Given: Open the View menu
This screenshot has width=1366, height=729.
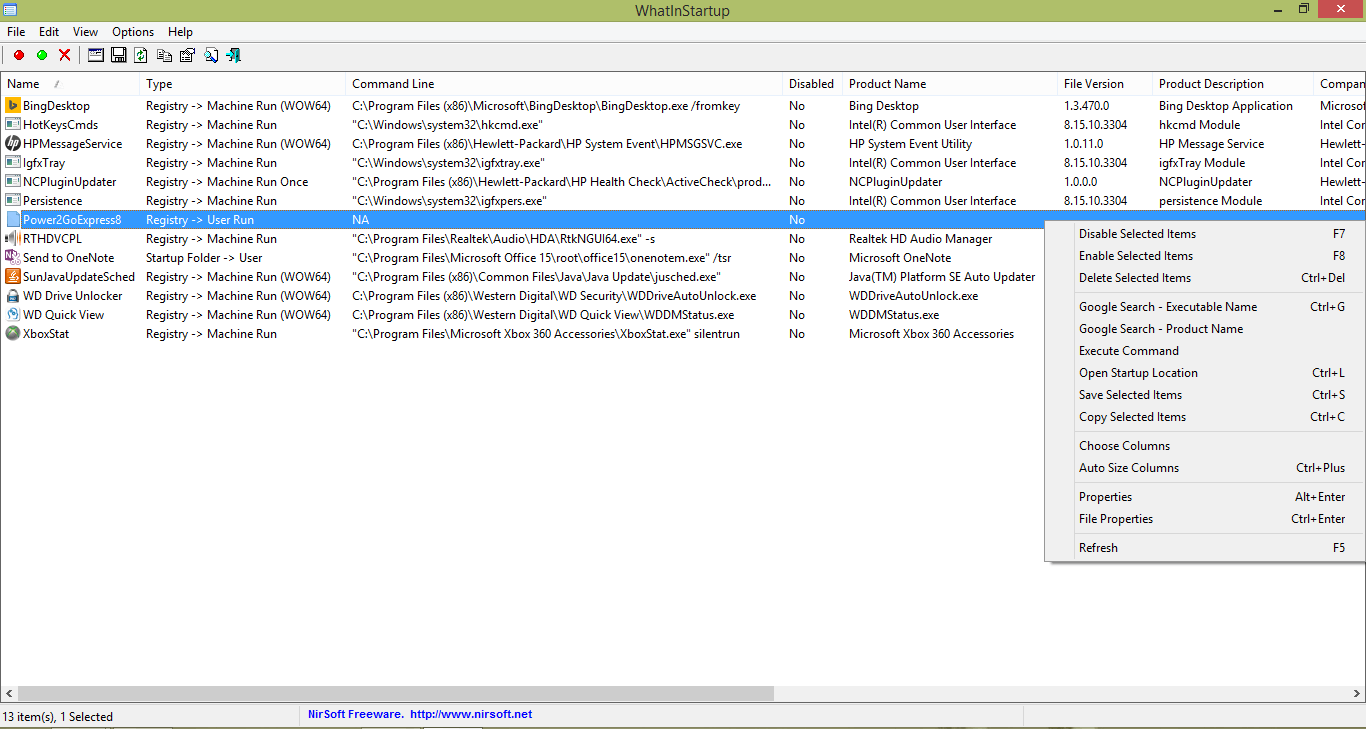Looking at the screenshot, I should (85, 32).
